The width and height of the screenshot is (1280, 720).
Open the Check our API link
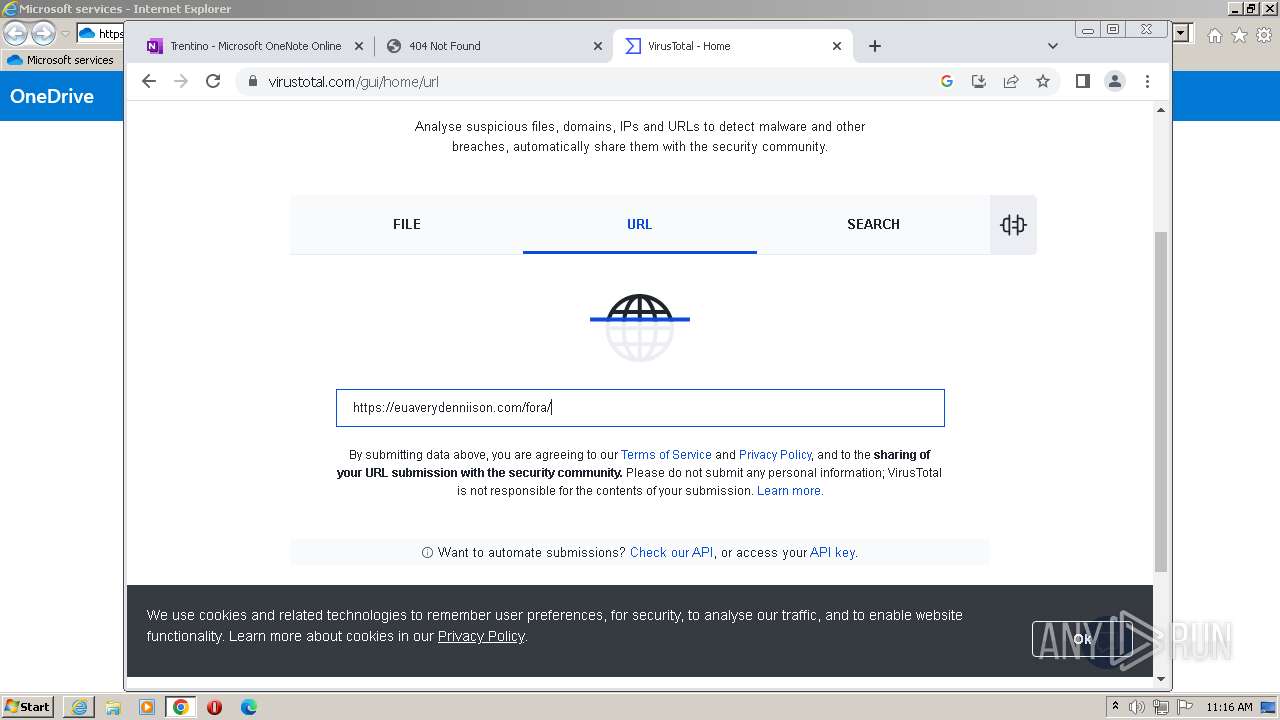671,552
